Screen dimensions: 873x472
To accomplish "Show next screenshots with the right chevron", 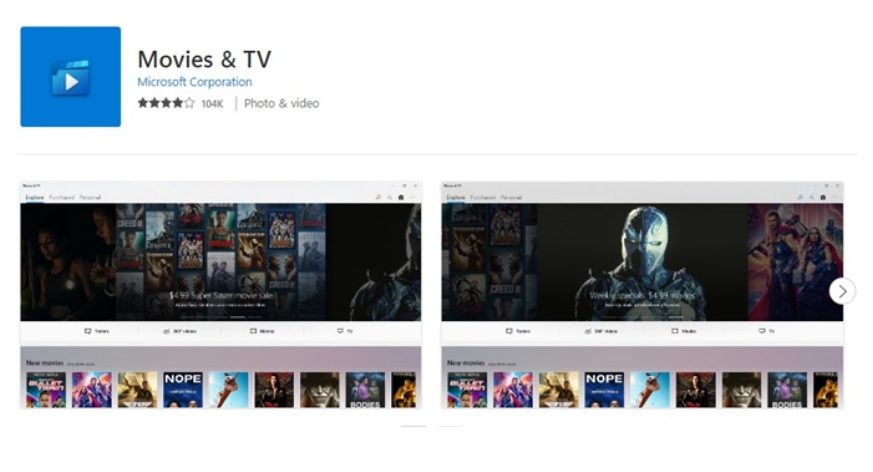I will point(842,291).
